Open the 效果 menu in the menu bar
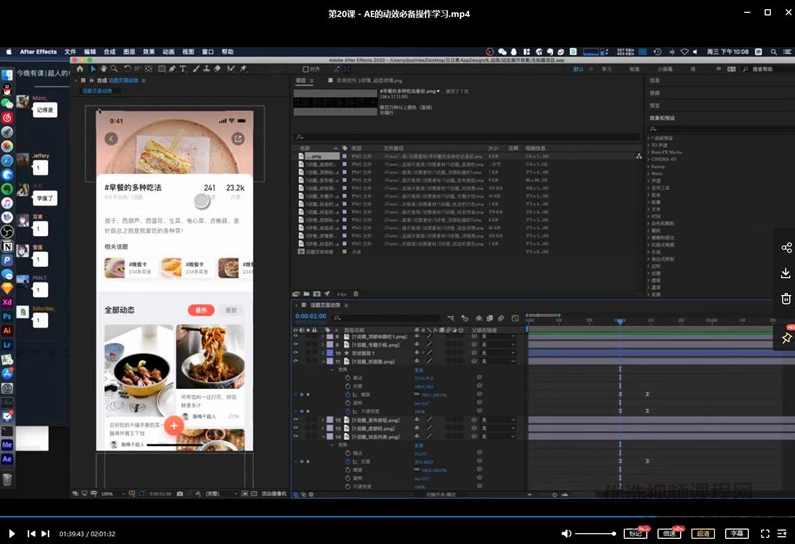Screen dimensions: 795x544 click(x=149, y=51)
